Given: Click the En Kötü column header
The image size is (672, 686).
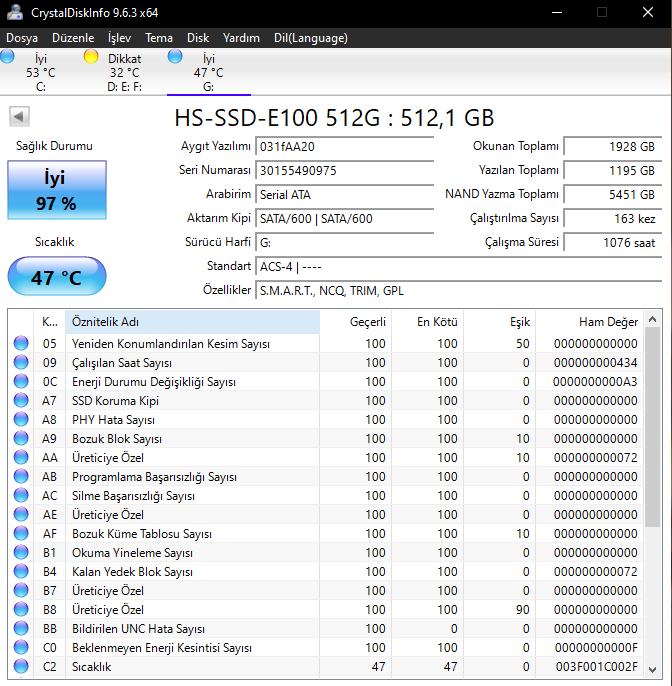Looking at the screenshot, I should pyautogui.click(x=428, y=322).
